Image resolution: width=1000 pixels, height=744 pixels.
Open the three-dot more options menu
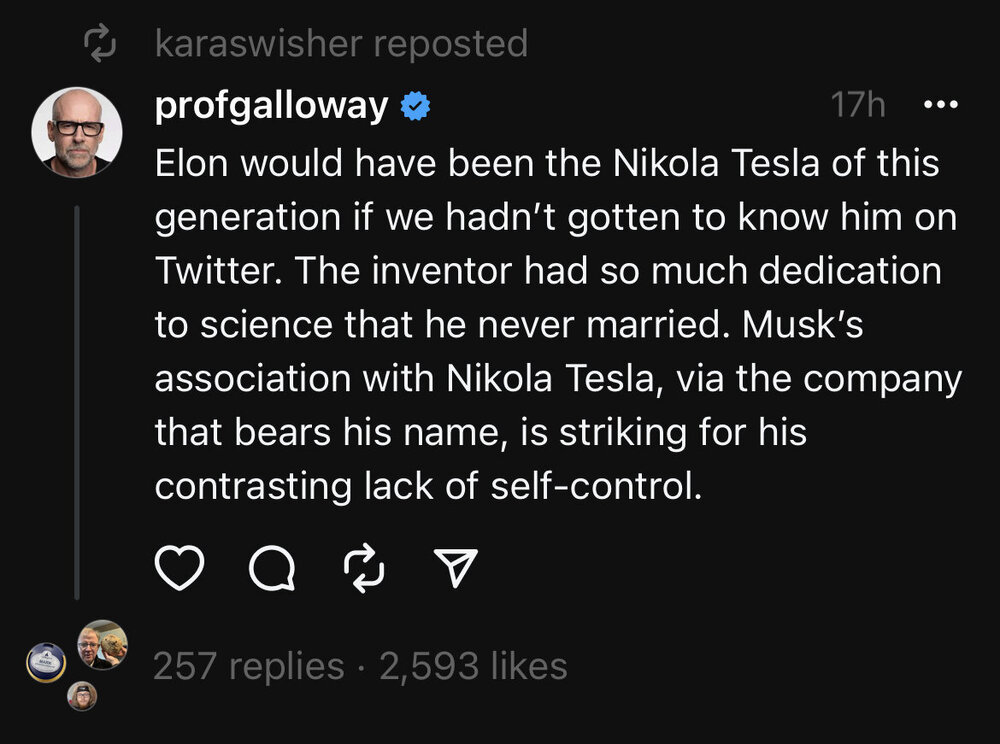point(938,105)
